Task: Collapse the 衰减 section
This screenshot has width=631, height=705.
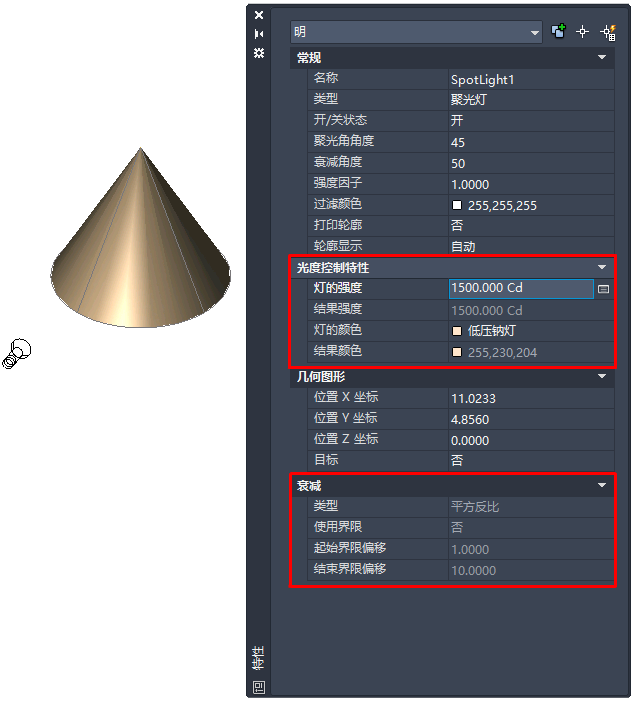Action: pyautogui.click(x=602, y=485)
